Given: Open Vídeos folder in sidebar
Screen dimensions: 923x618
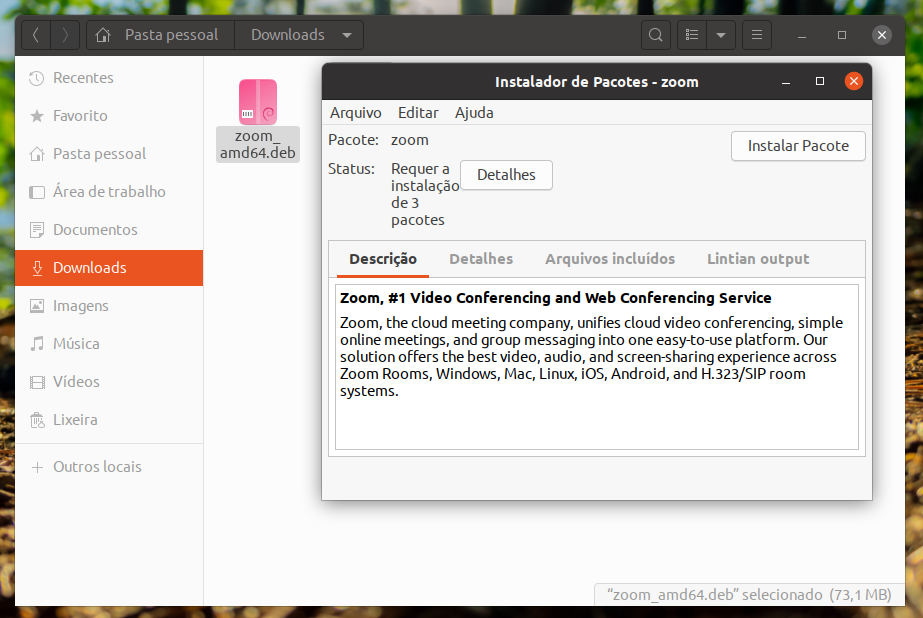Looking at the screenshot, I should 109,382.
